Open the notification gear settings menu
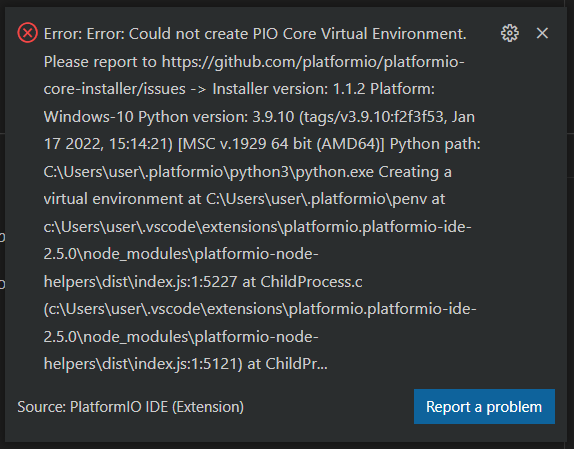Image resolution: width=574 pixels, height=449 pixels. pyautogui.click(x=510, y=33)
